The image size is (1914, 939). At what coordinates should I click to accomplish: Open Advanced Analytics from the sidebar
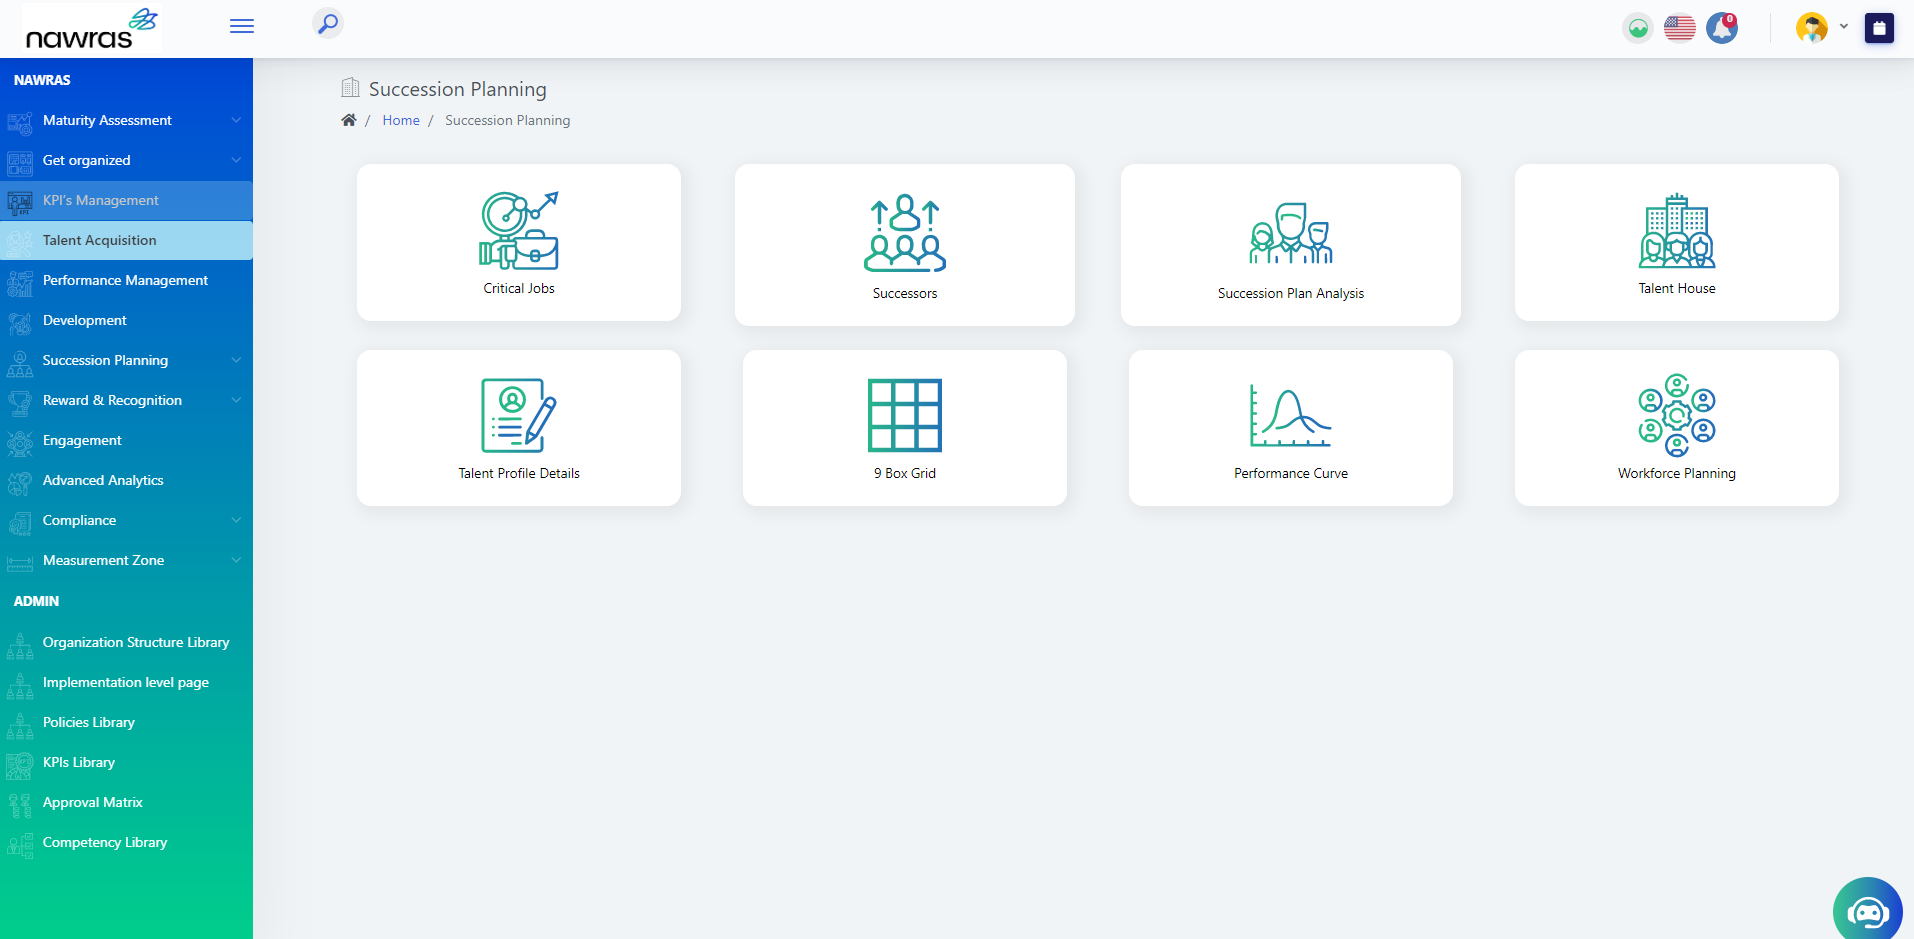(103, 480)
